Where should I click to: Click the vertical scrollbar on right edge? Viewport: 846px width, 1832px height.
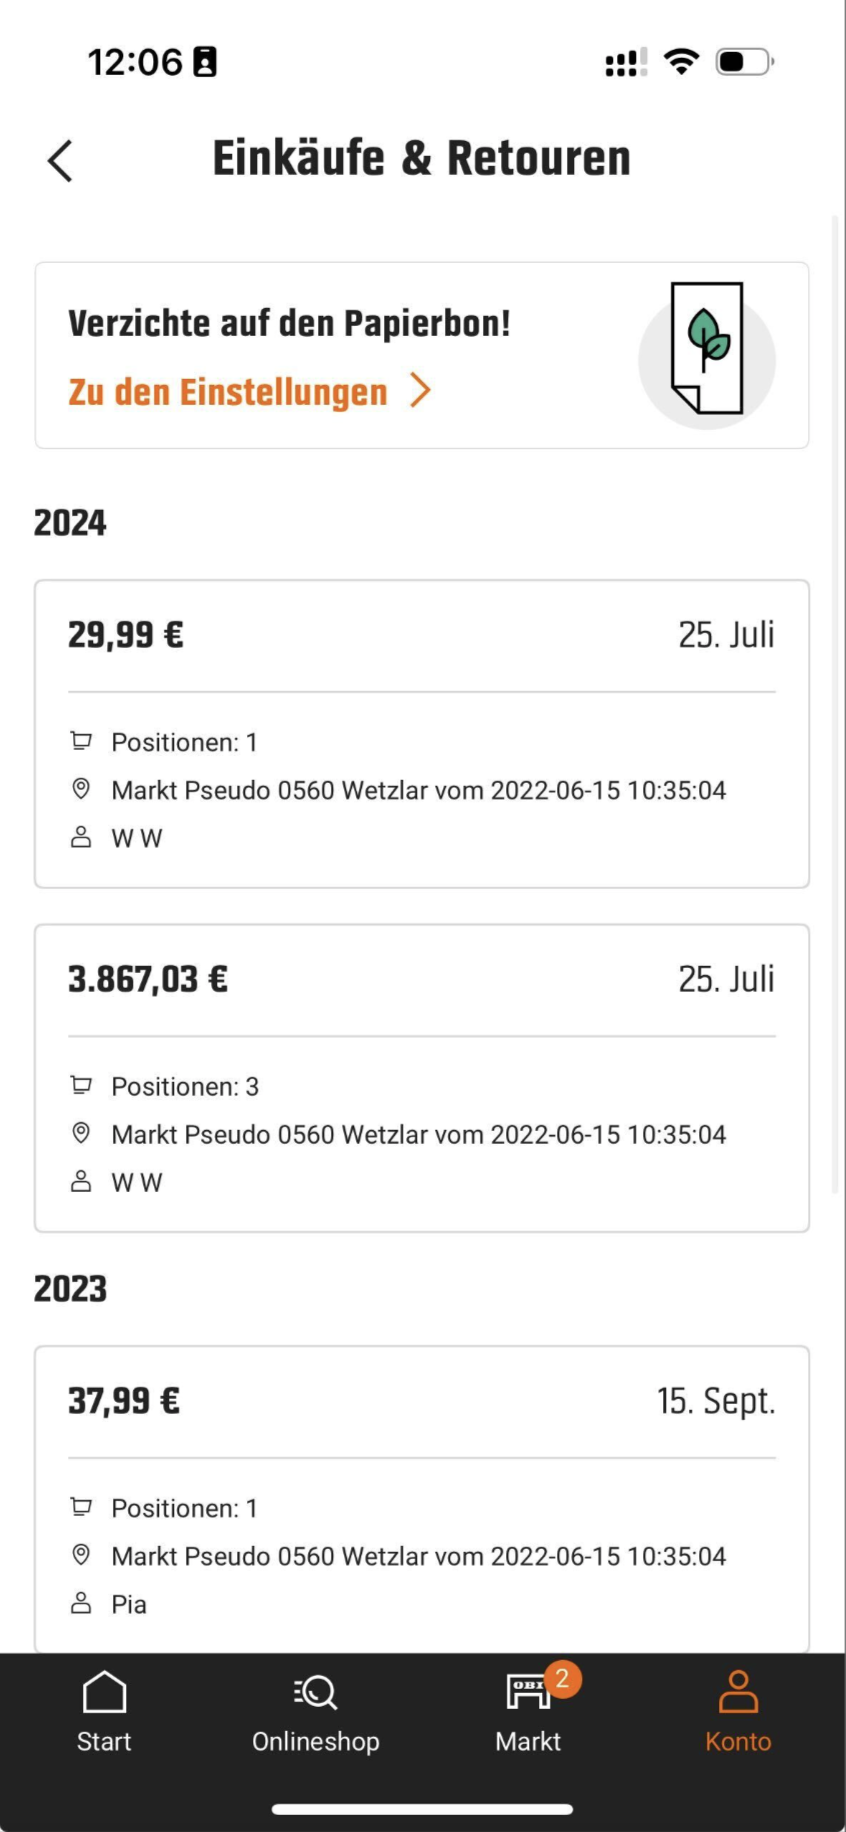pyautogui.click(x=836, y=700)
